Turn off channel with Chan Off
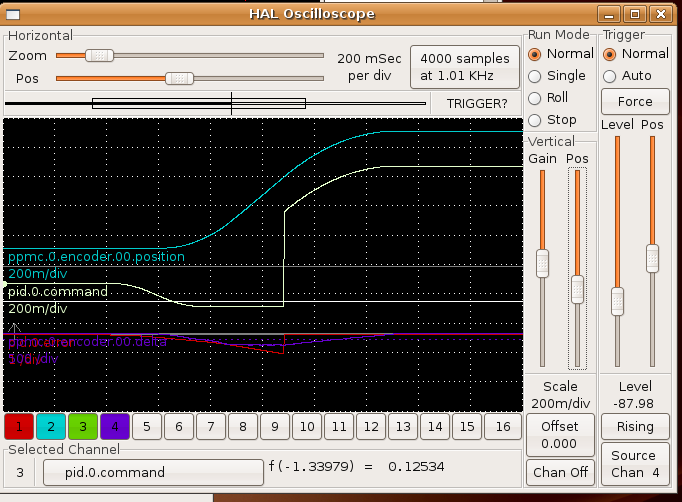Image resolution: width=682 pixels, height=502 pixels. [560, 472]
